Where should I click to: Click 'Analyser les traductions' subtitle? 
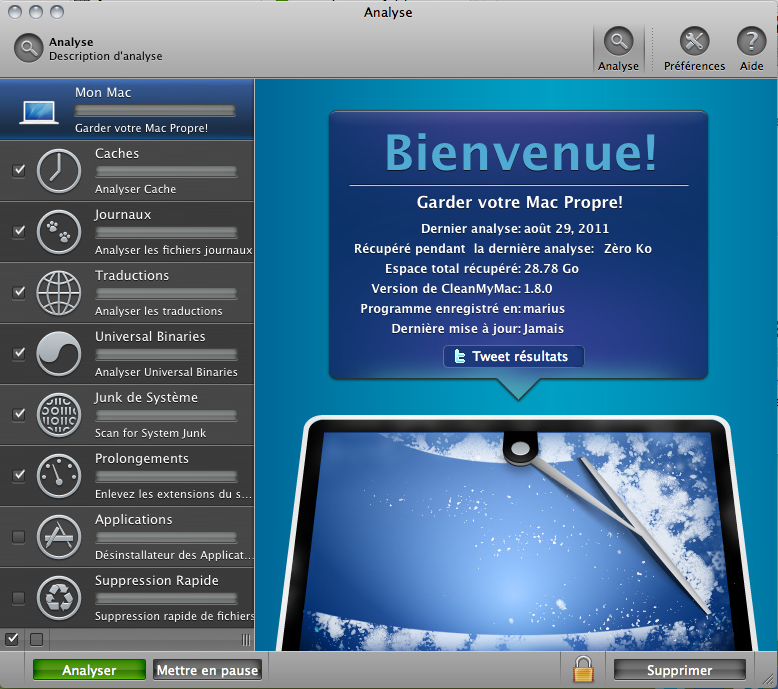coord(159,312)
